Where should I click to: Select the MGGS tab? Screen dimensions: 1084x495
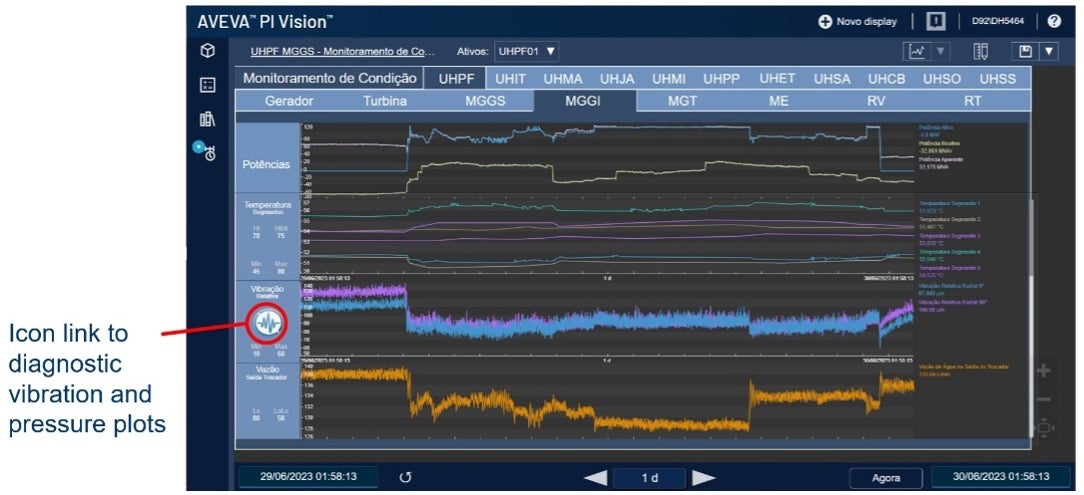click(485, 101)
